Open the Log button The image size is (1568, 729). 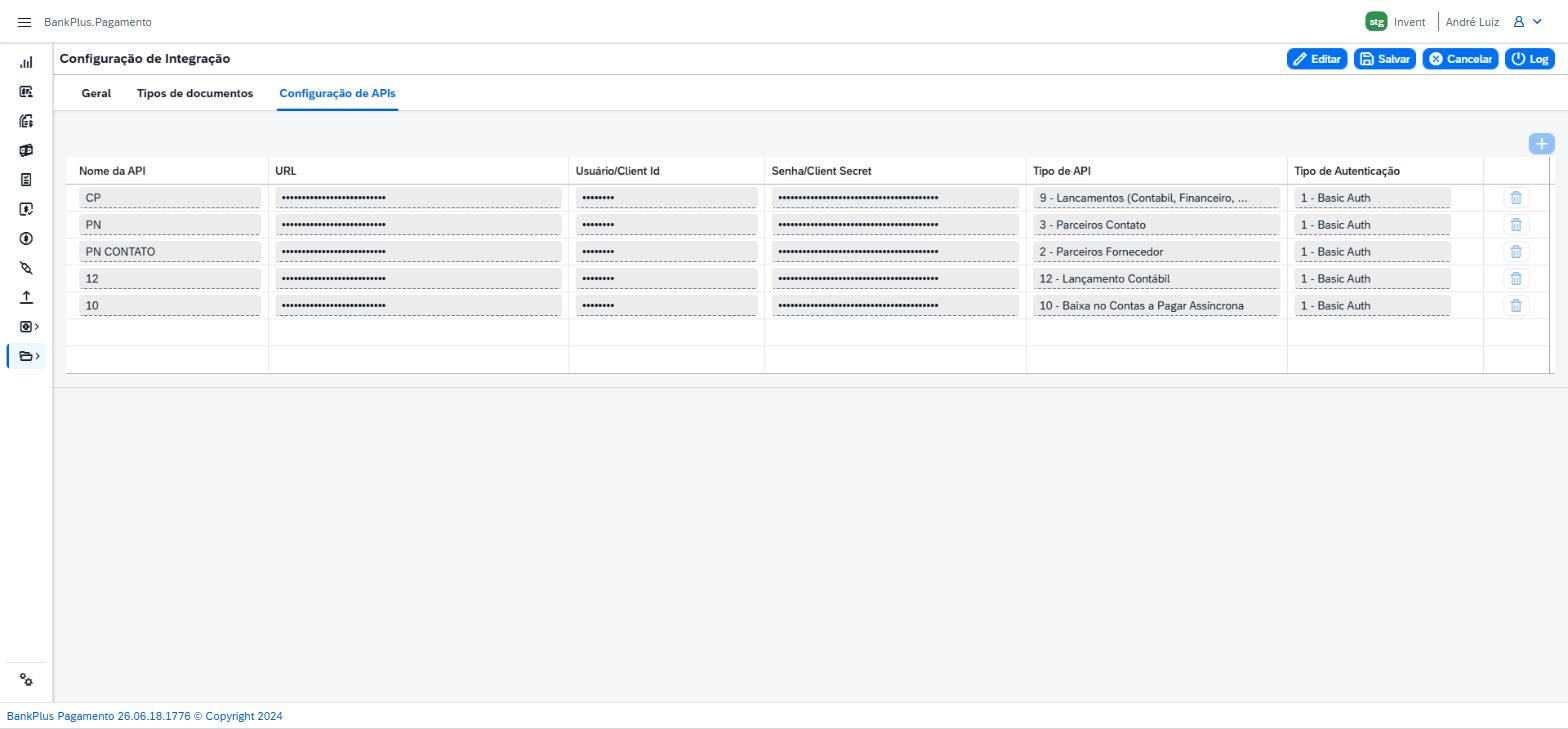point(1530,59)
